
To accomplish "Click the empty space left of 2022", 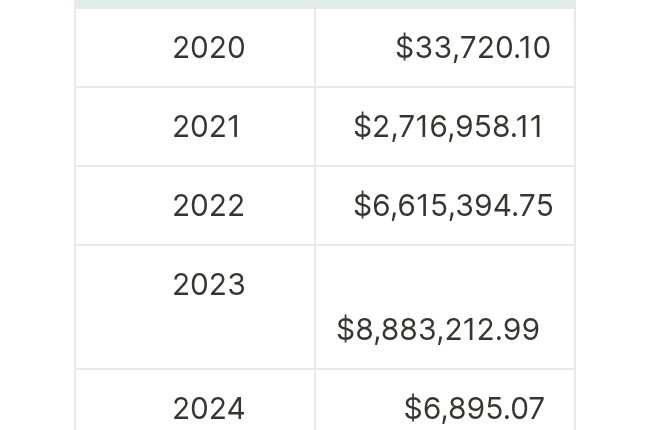I will 120,206.
